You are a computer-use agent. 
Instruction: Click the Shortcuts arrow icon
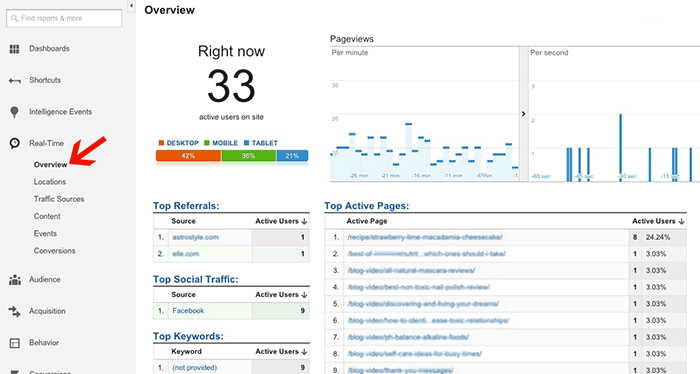14,81
